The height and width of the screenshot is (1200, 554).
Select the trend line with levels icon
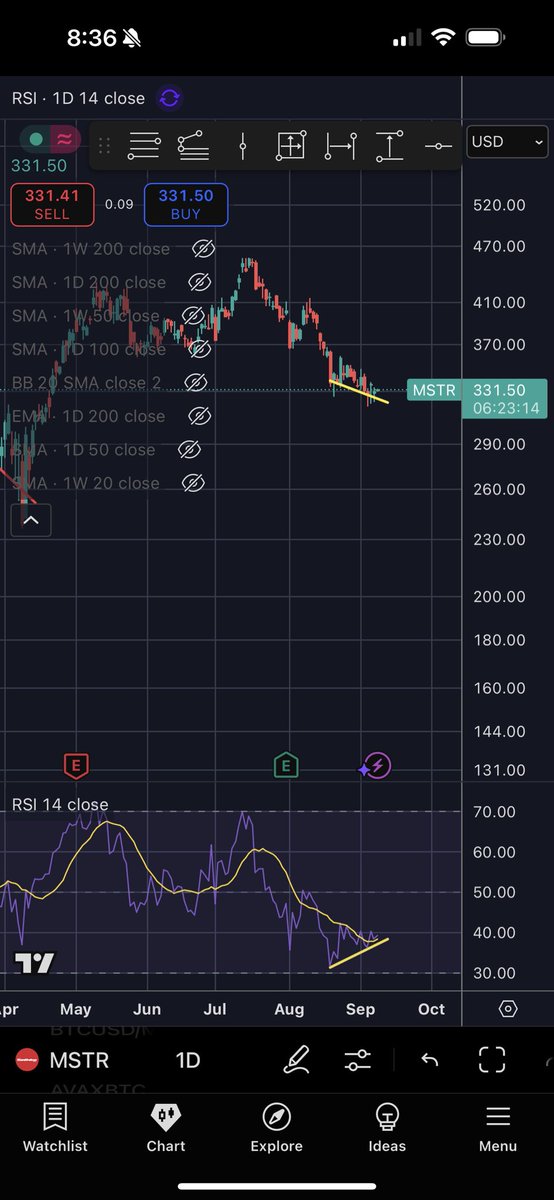click(193, 146)
